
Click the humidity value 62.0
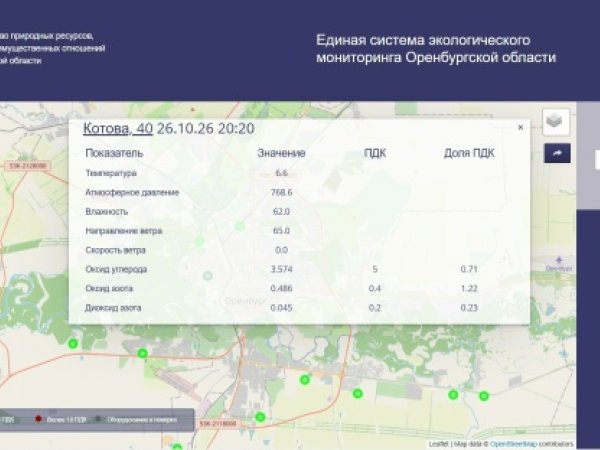[281, 212]
